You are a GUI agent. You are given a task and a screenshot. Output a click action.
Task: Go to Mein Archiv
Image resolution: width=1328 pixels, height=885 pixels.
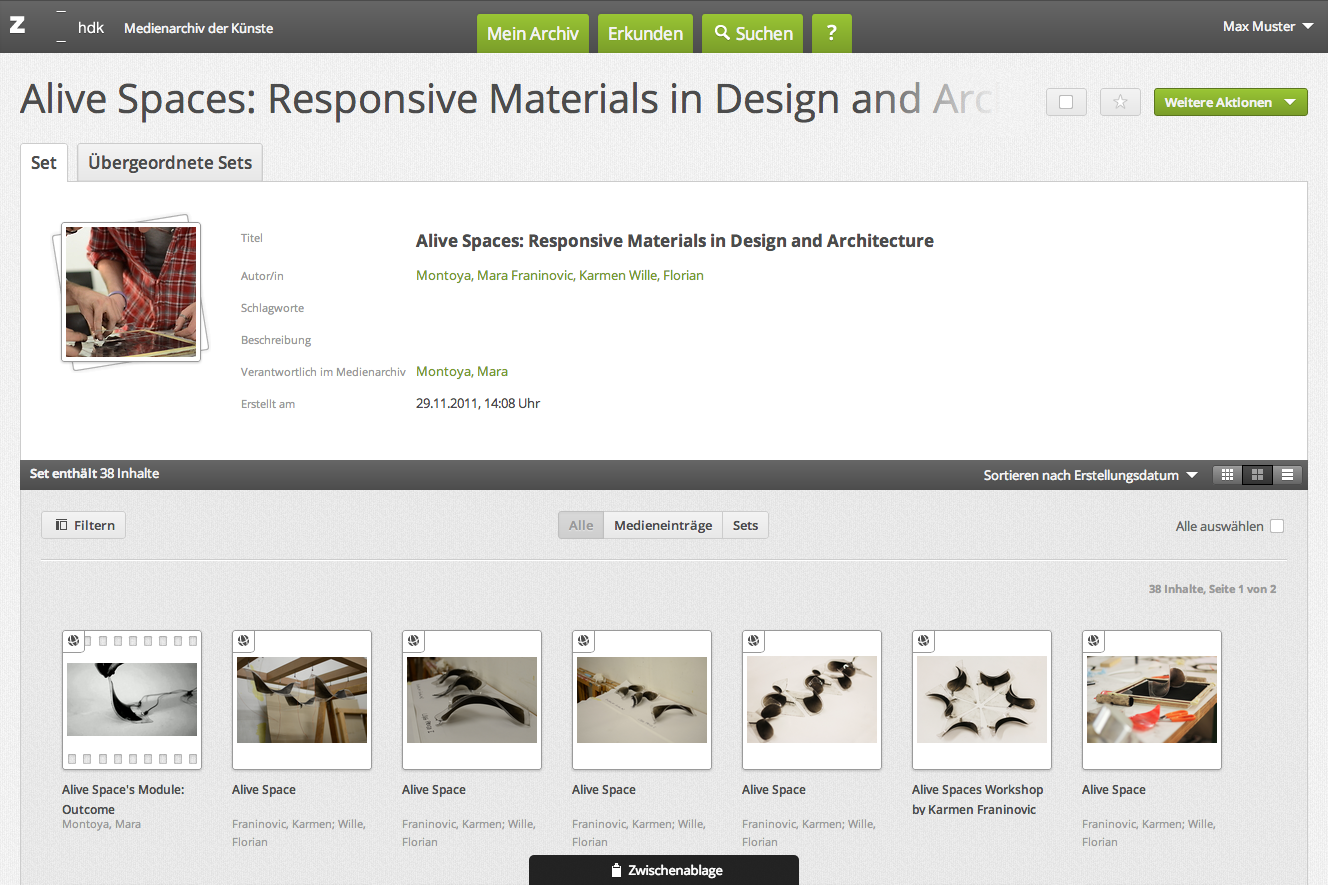pyautogui.click(x=532, y=33)
